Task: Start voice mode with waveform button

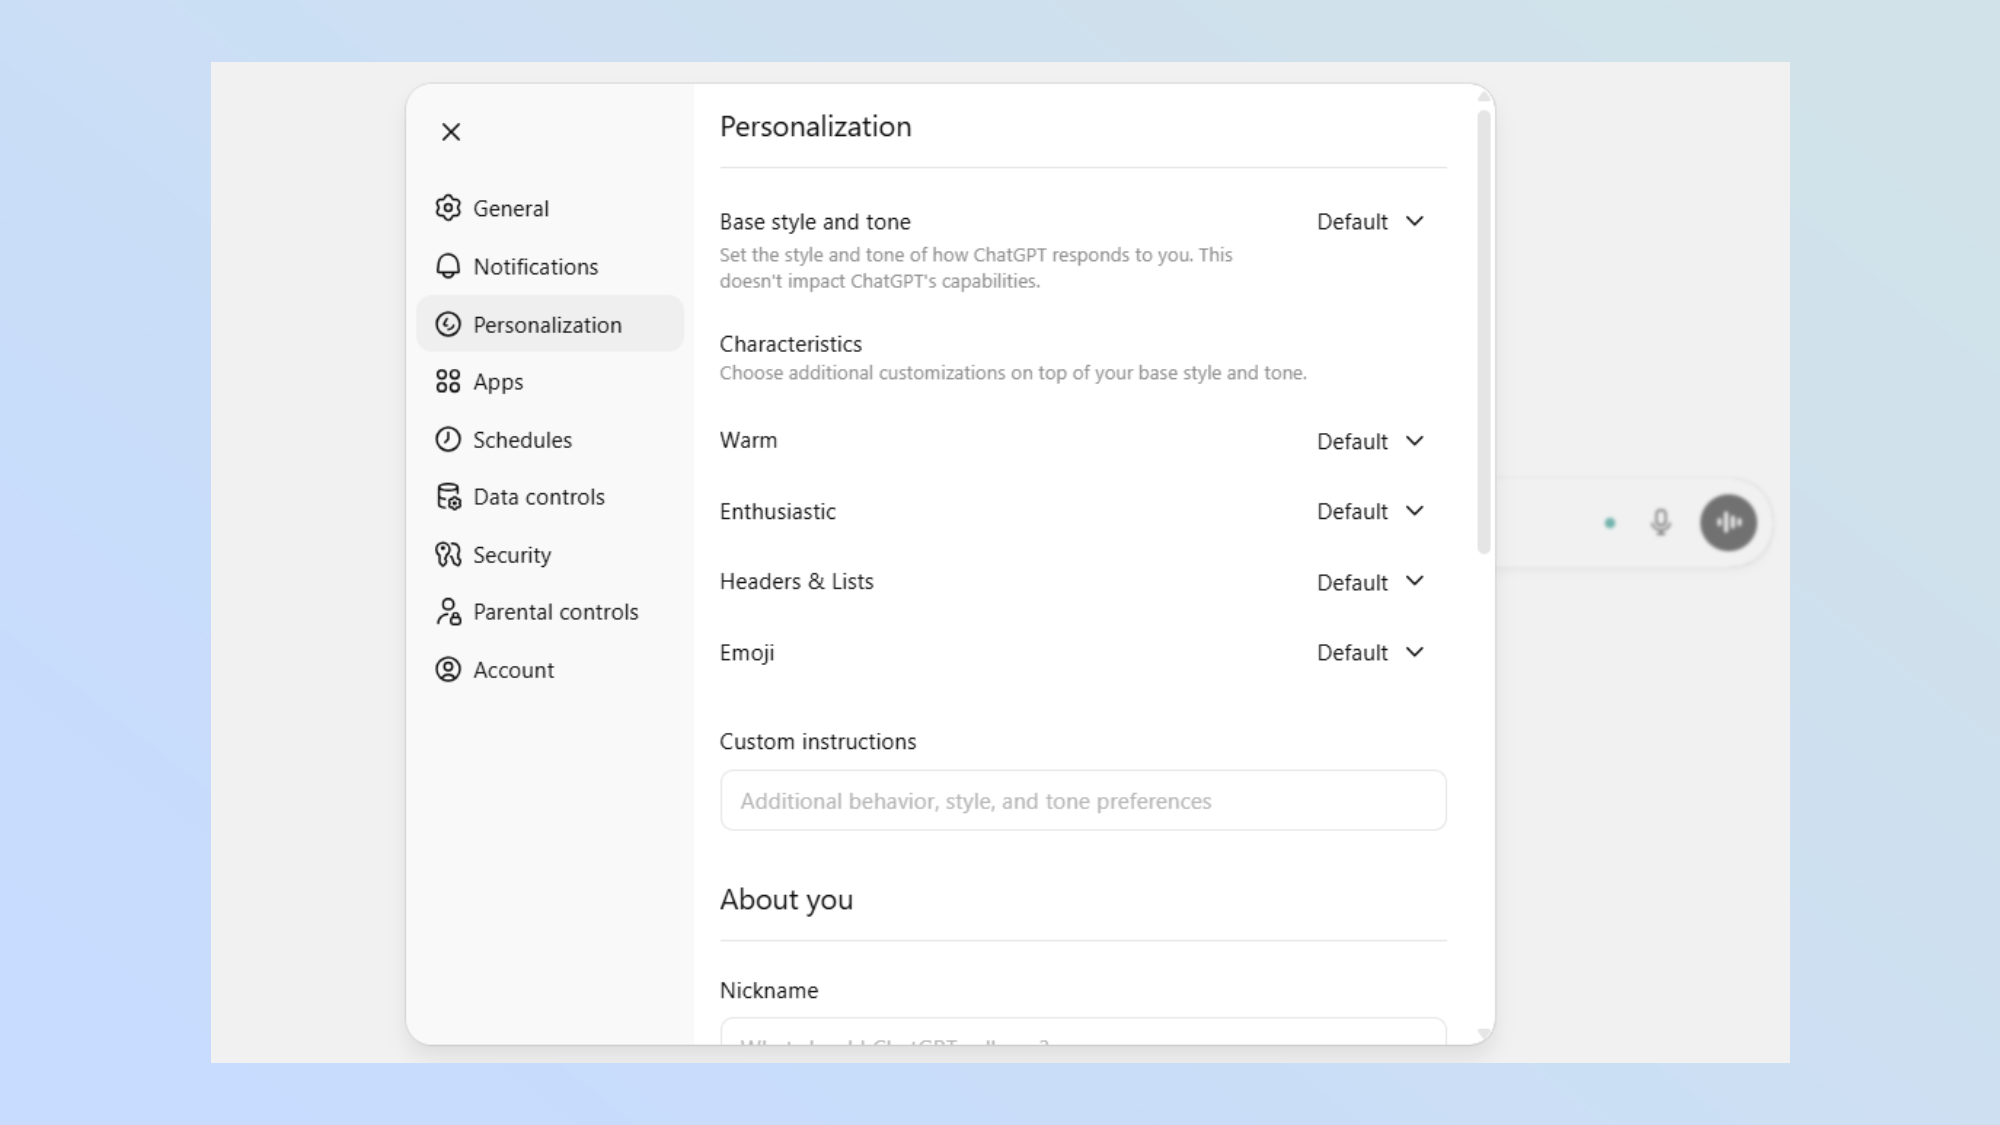Action: pos(1728,522)
